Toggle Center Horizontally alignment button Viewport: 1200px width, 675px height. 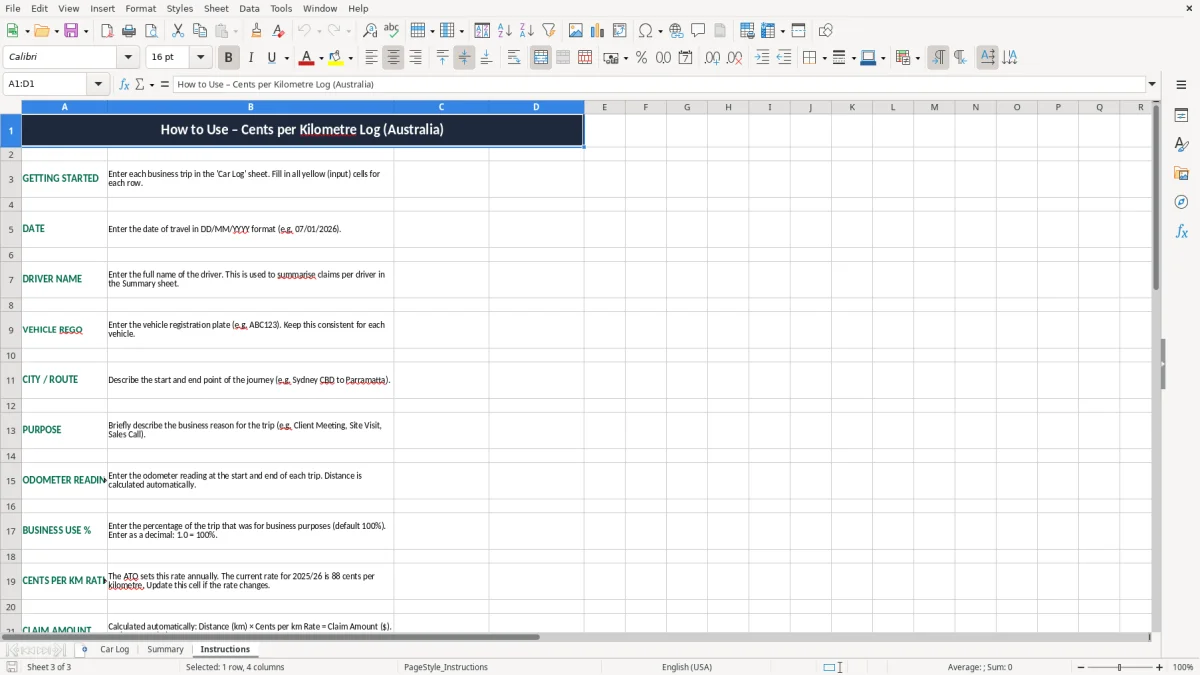[x=393, y=58]
